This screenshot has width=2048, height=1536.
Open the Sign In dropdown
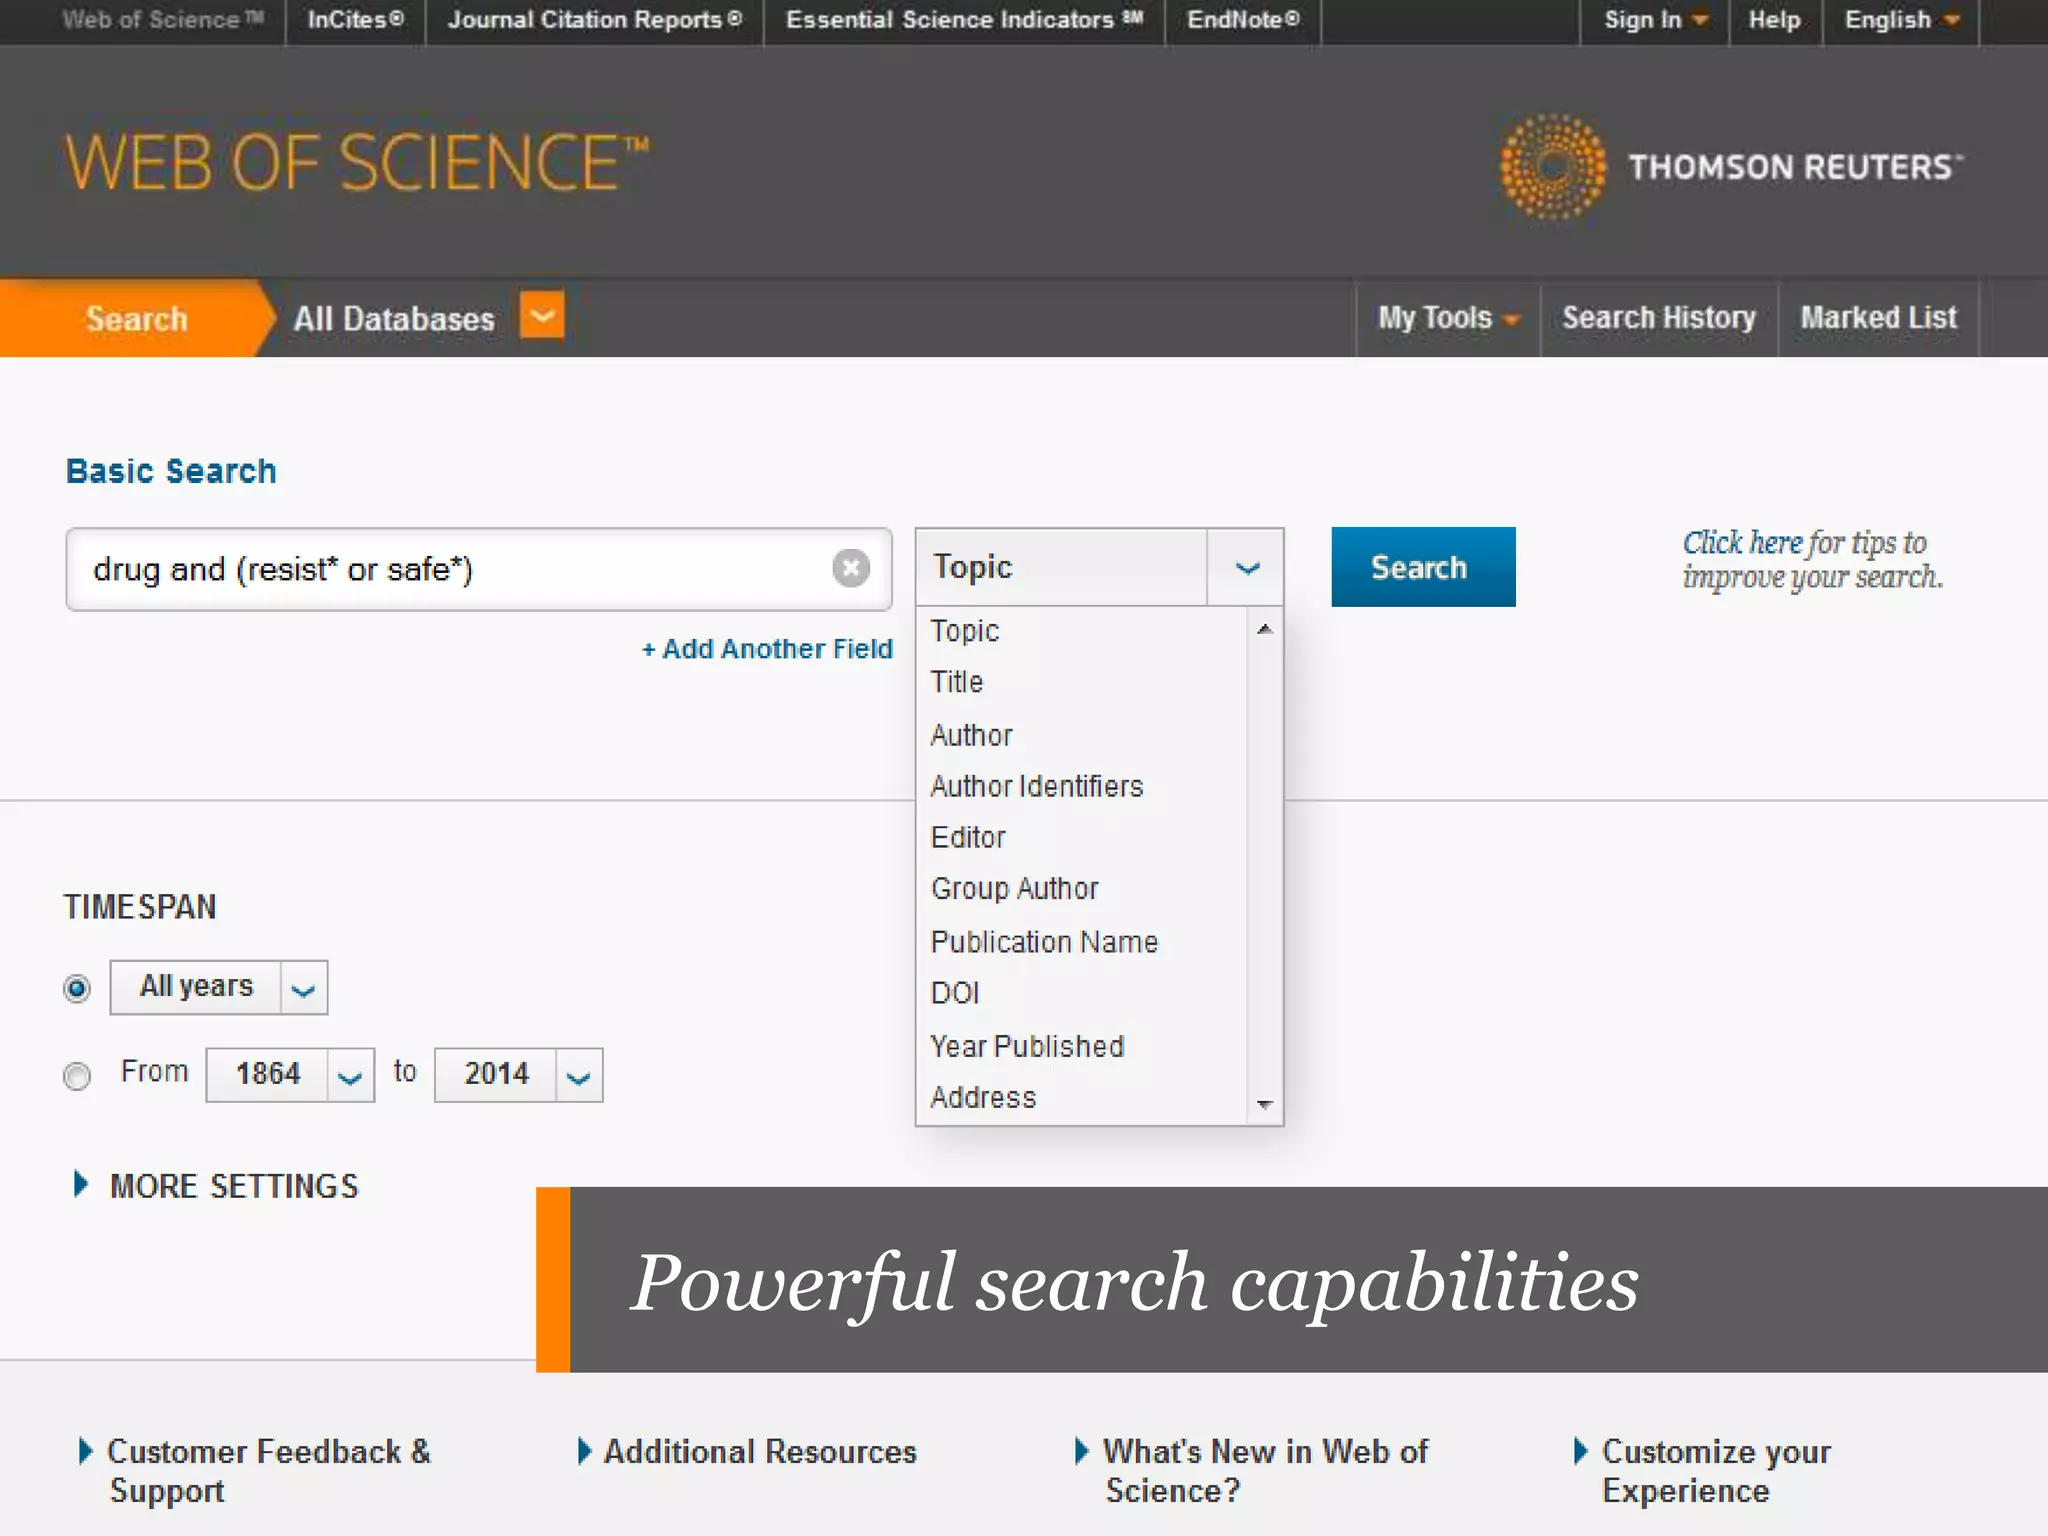(x=1655, y=20)
